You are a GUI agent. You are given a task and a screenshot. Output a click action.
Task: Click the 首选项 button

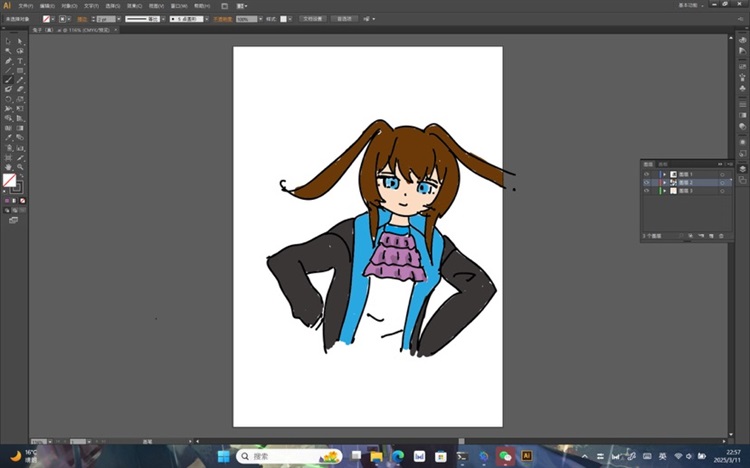coord(344,18)
